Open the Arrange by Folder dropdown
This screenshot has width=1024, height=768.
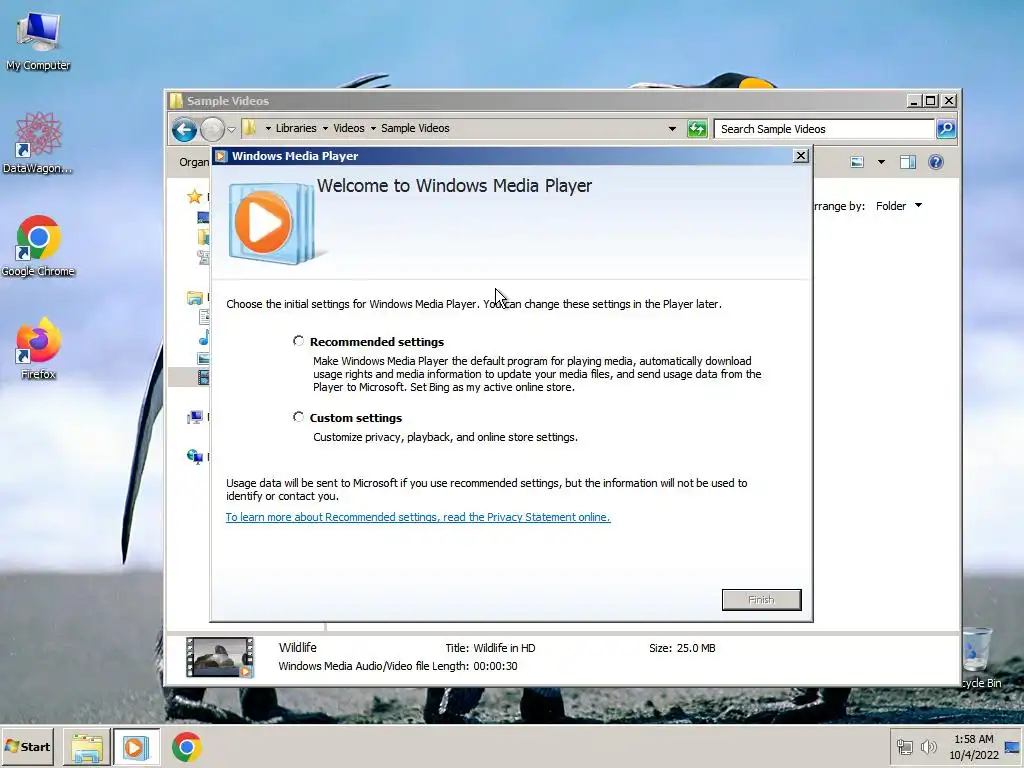coord(899,206)
